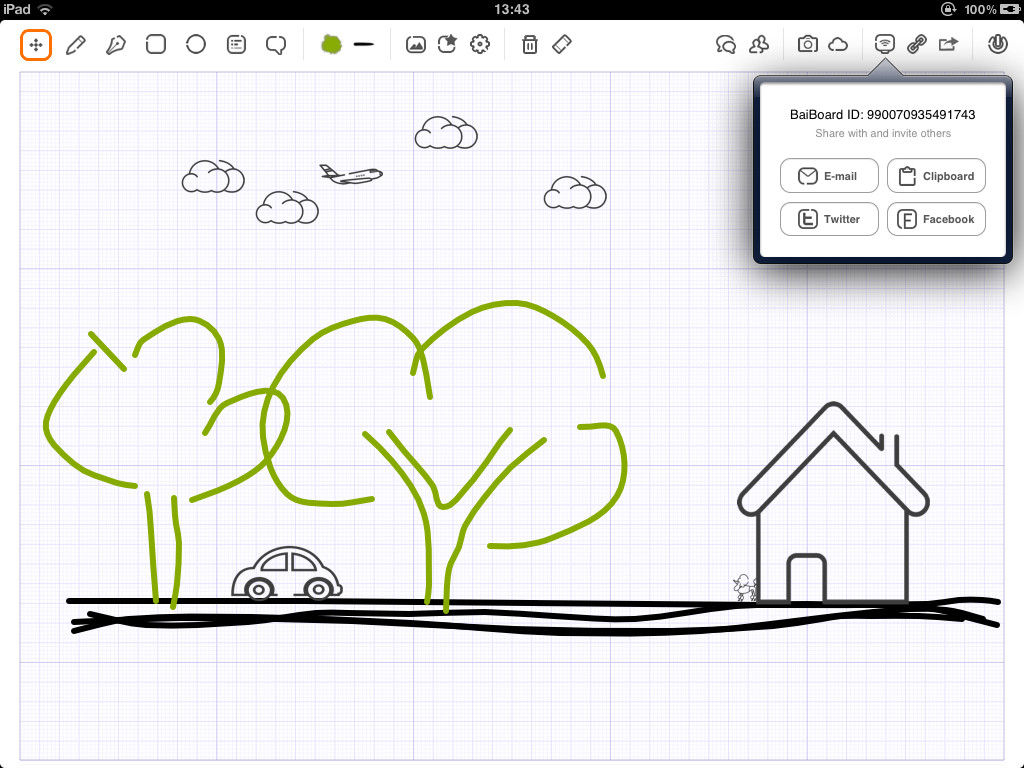Open the star stamp library
The image size is (1024, 768).
pos(447,44)
